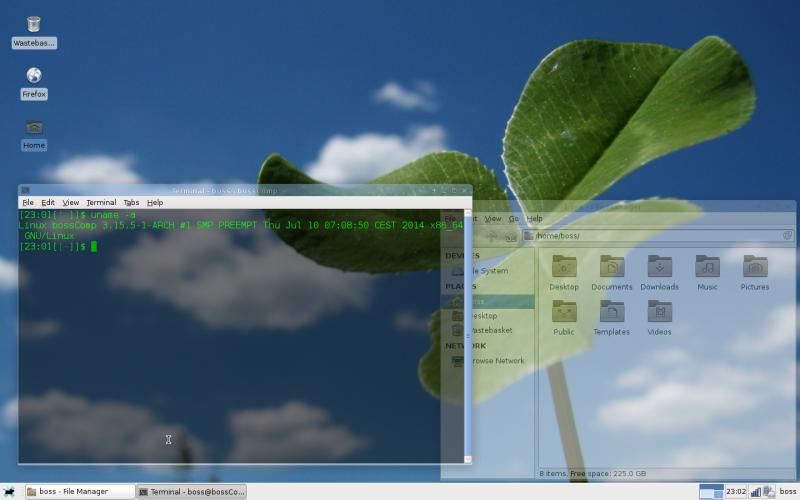The image size is (800, 500).
Task: Open the applications menu icon on the taskbar
Action: pyautogui.click(x=9, y=492)
